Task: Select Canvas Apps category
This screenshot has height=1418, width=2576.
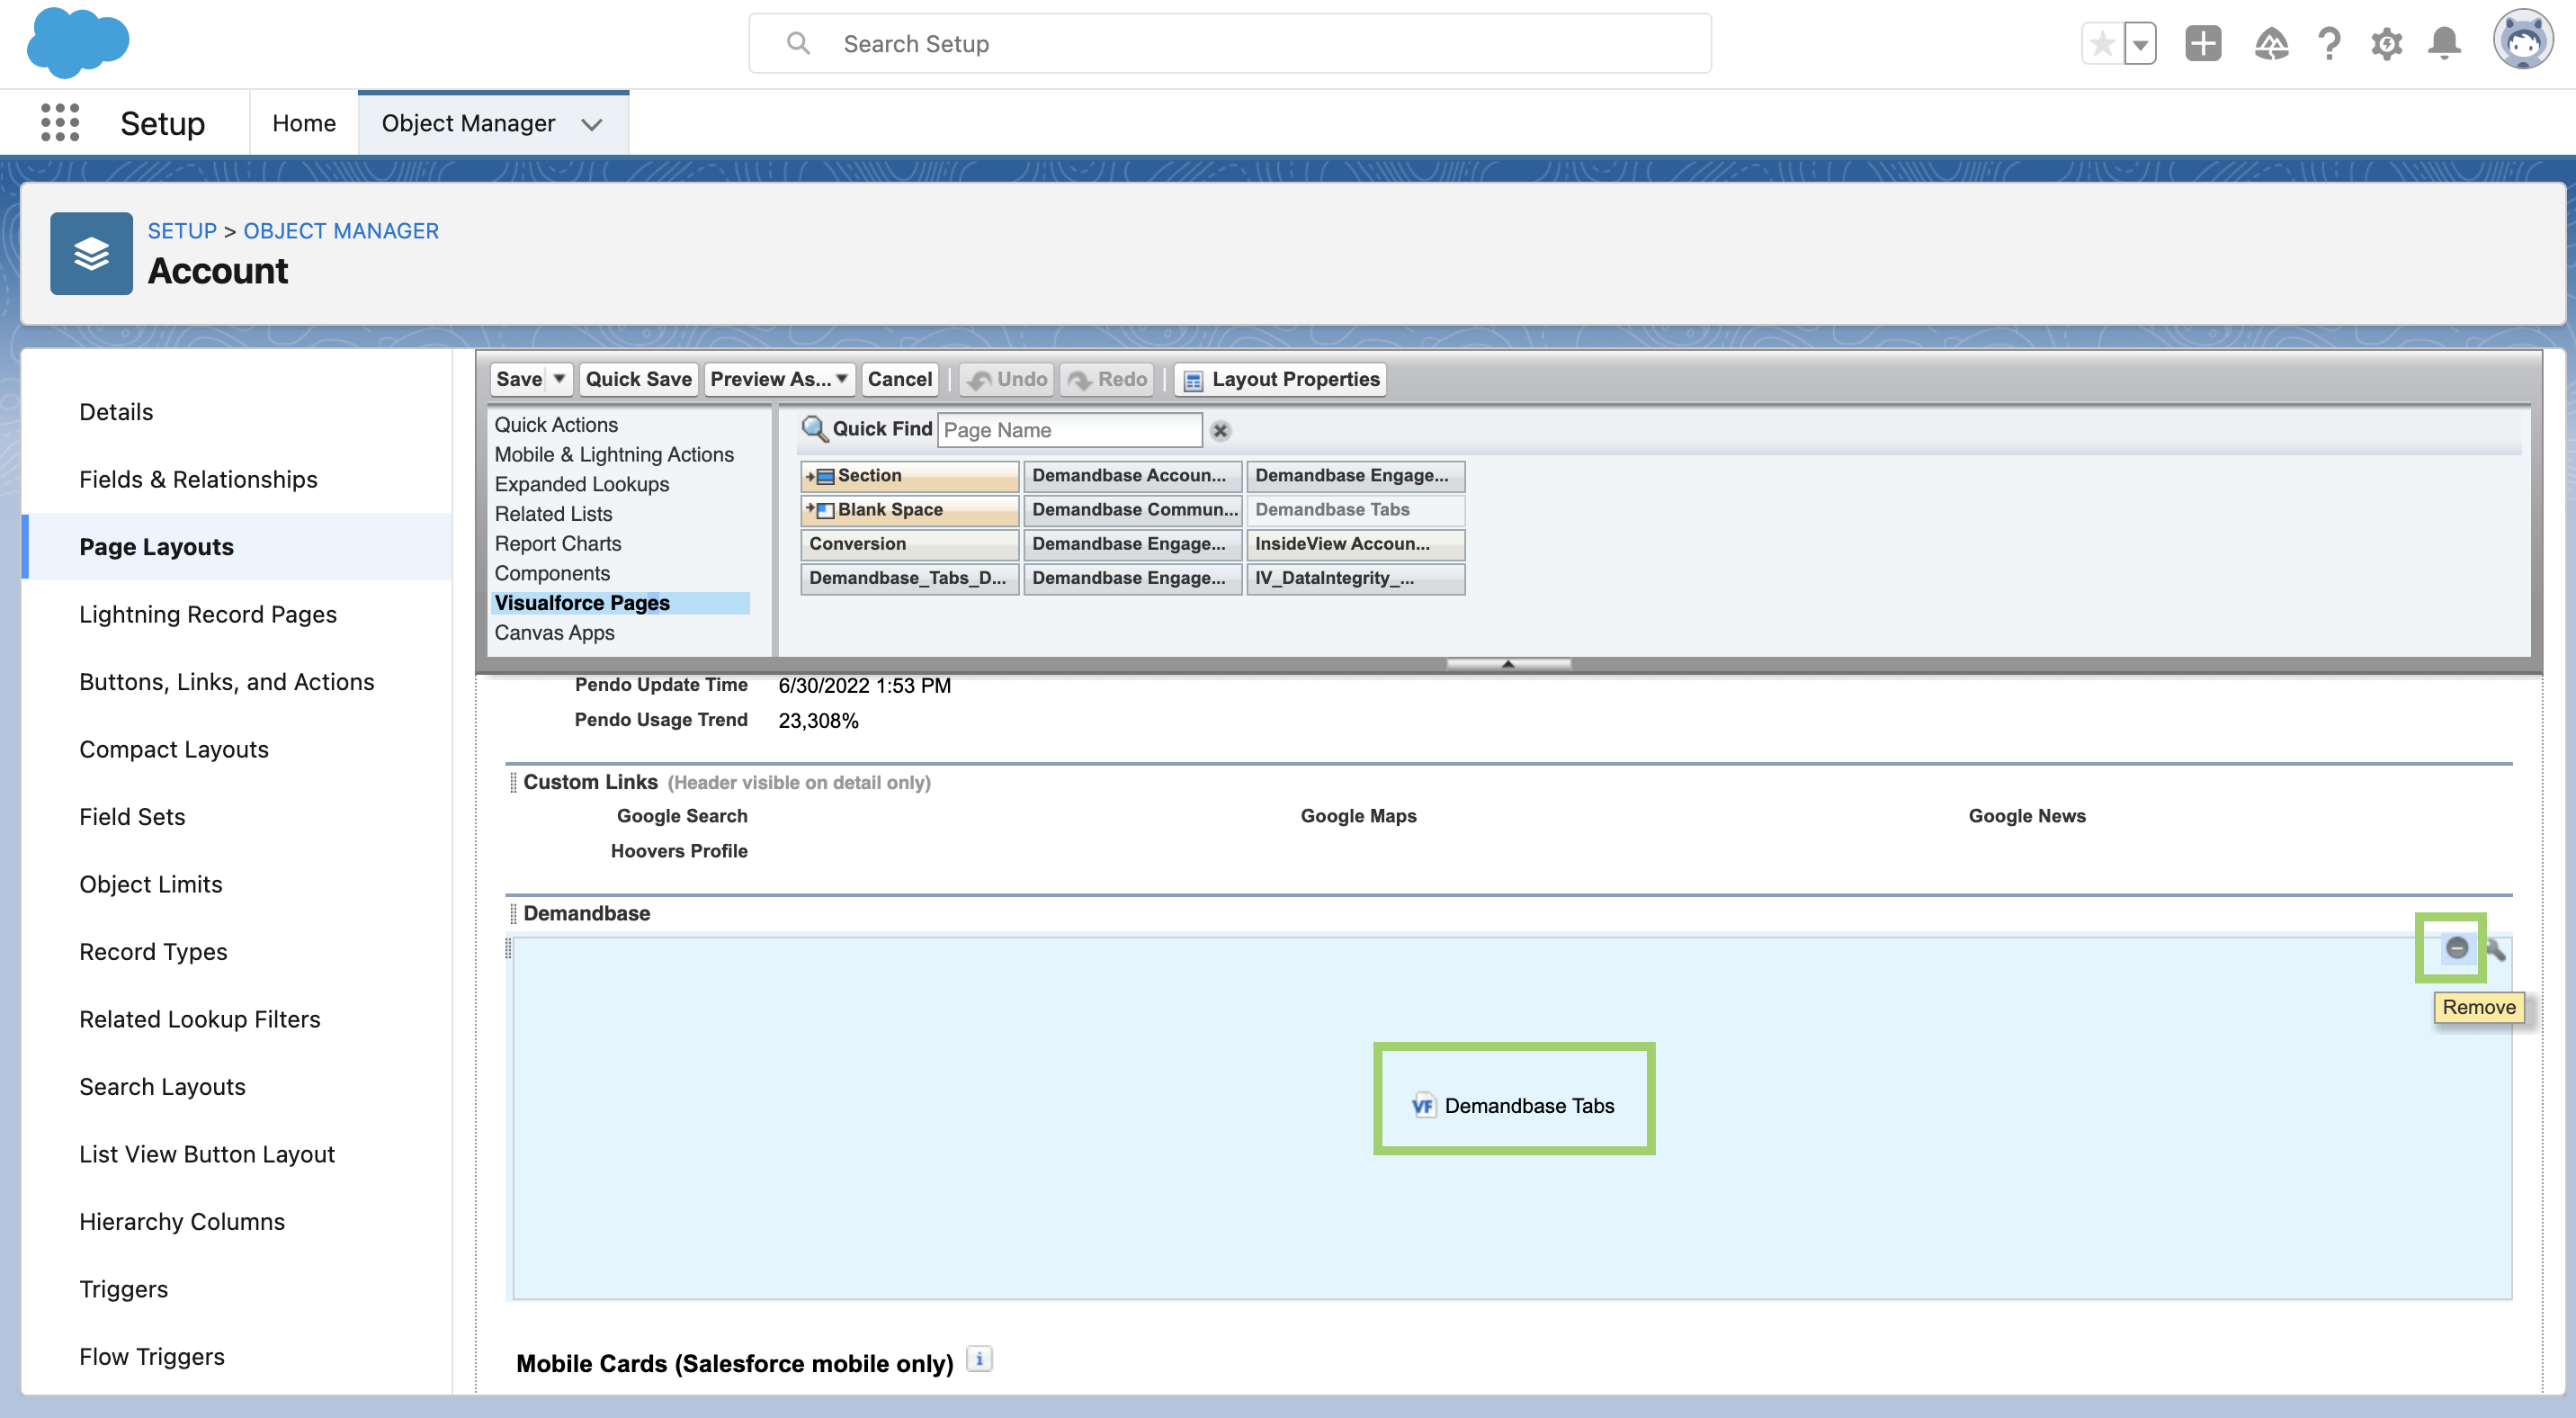Action: coord(554,633)
